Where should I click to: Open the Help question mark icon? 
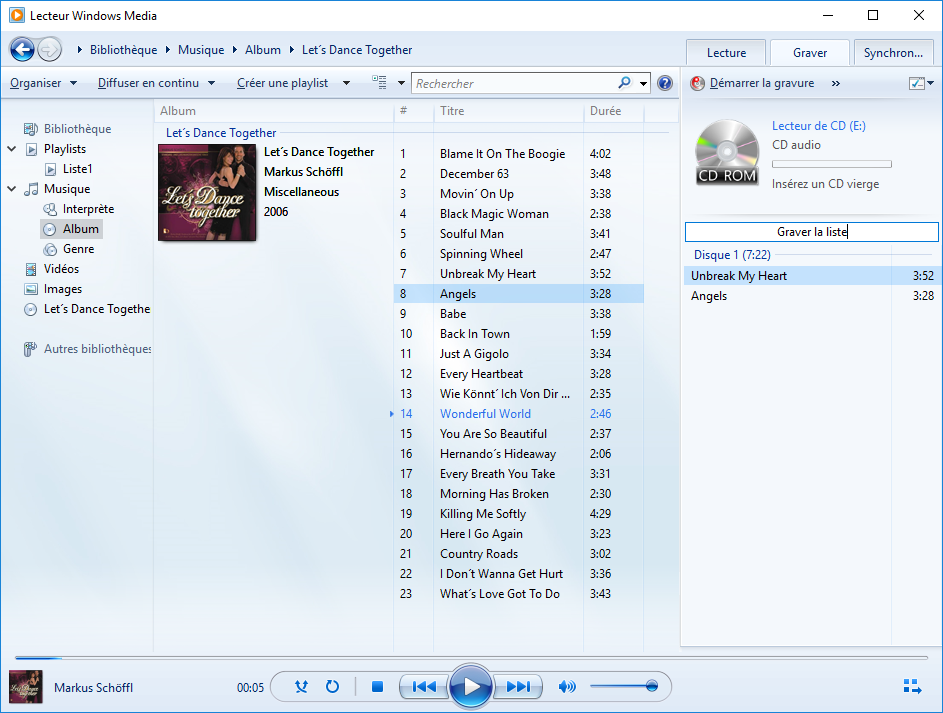click(665, 83)
